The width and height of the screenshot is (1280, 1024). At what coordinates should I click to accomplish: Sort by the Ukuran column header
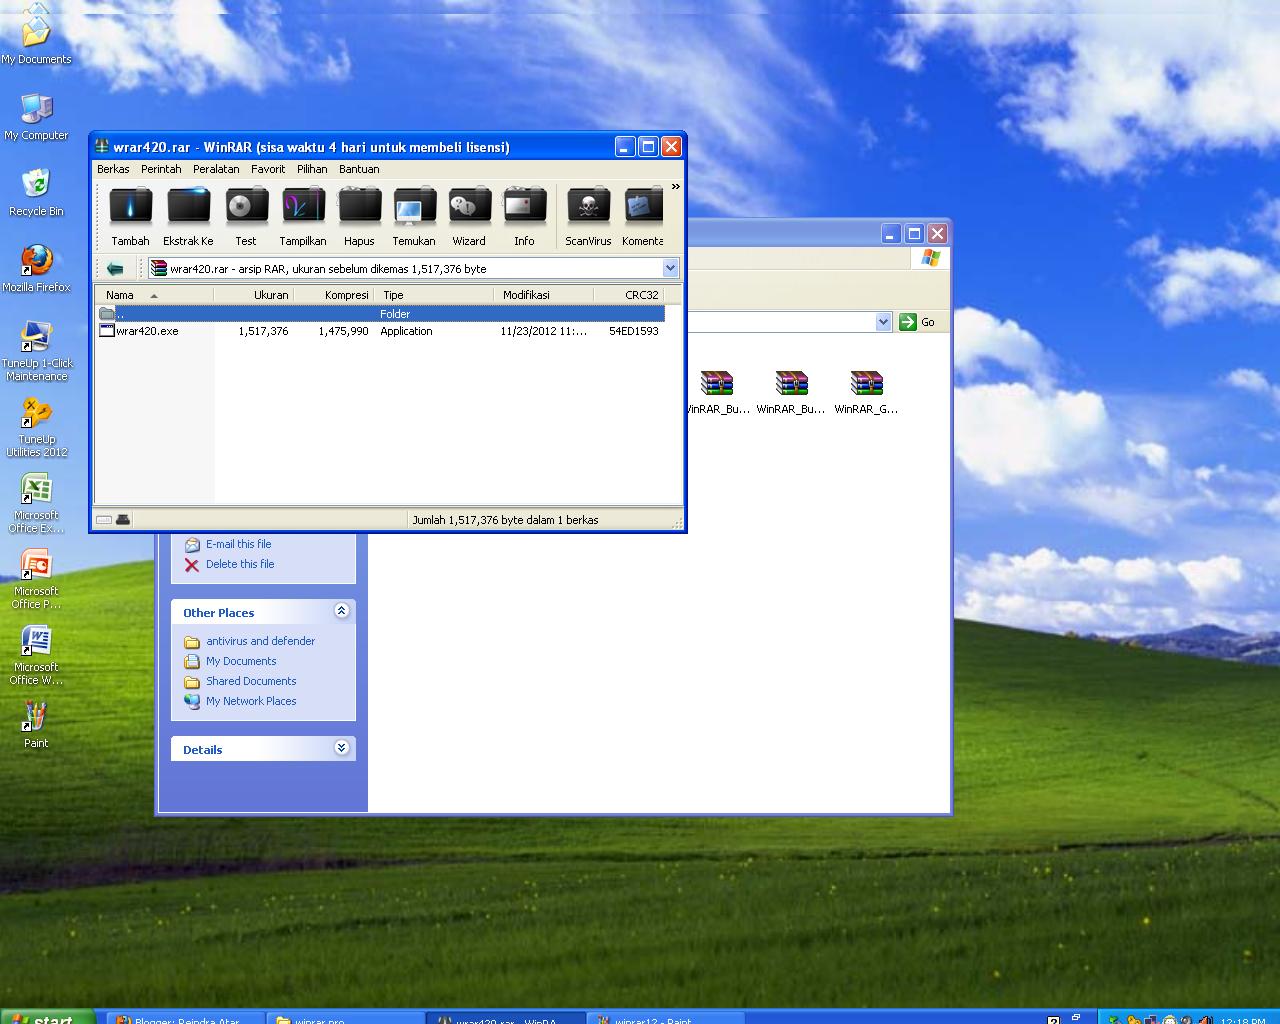(253, 295)
